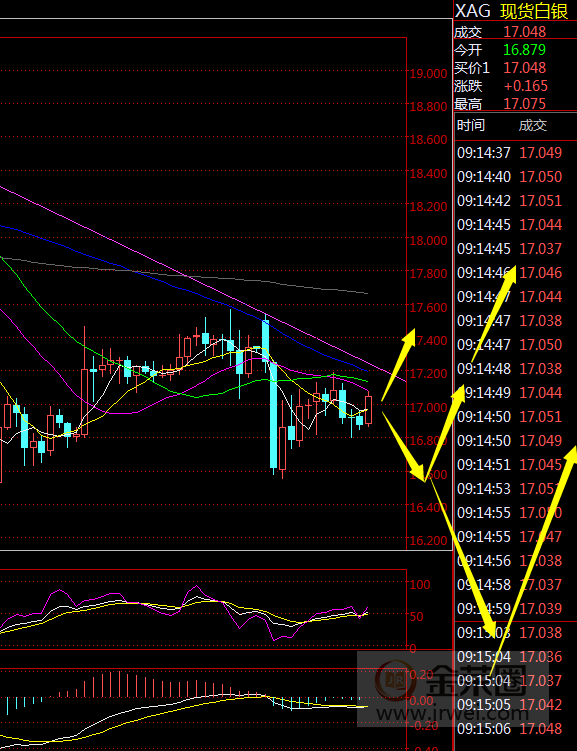The height and width of the screenshot is (751, 577).
Task: Click the latest red candlestick on chart
Action: pyautogui.click(x=368, y=410)
